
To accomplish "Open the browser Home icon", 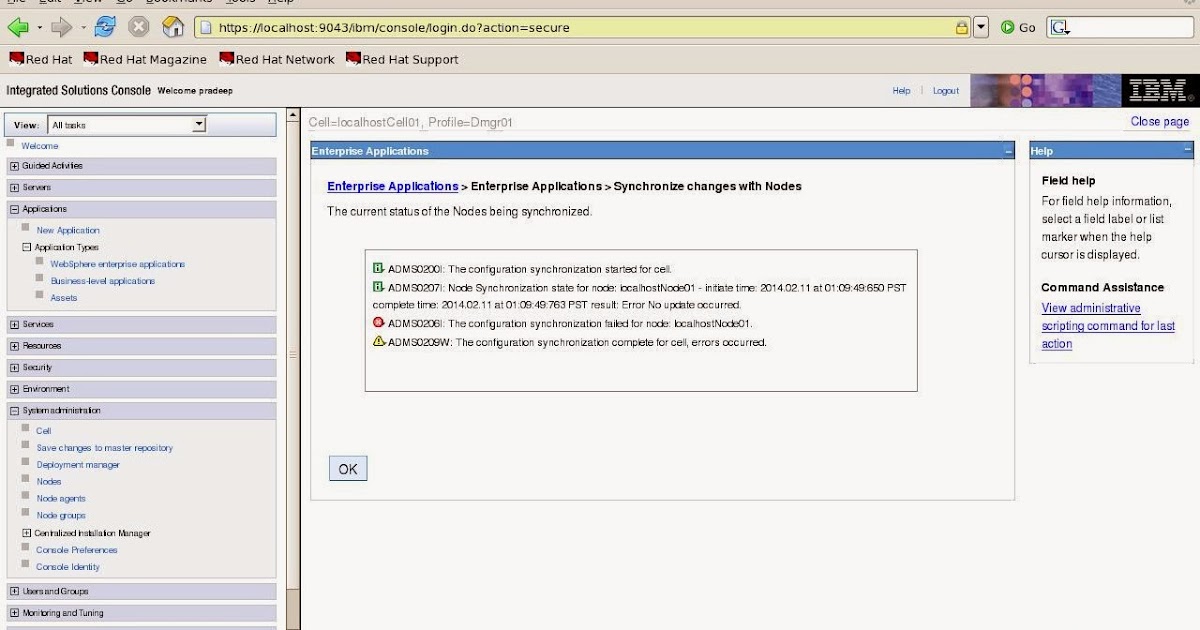I will [x=173, y=27].
